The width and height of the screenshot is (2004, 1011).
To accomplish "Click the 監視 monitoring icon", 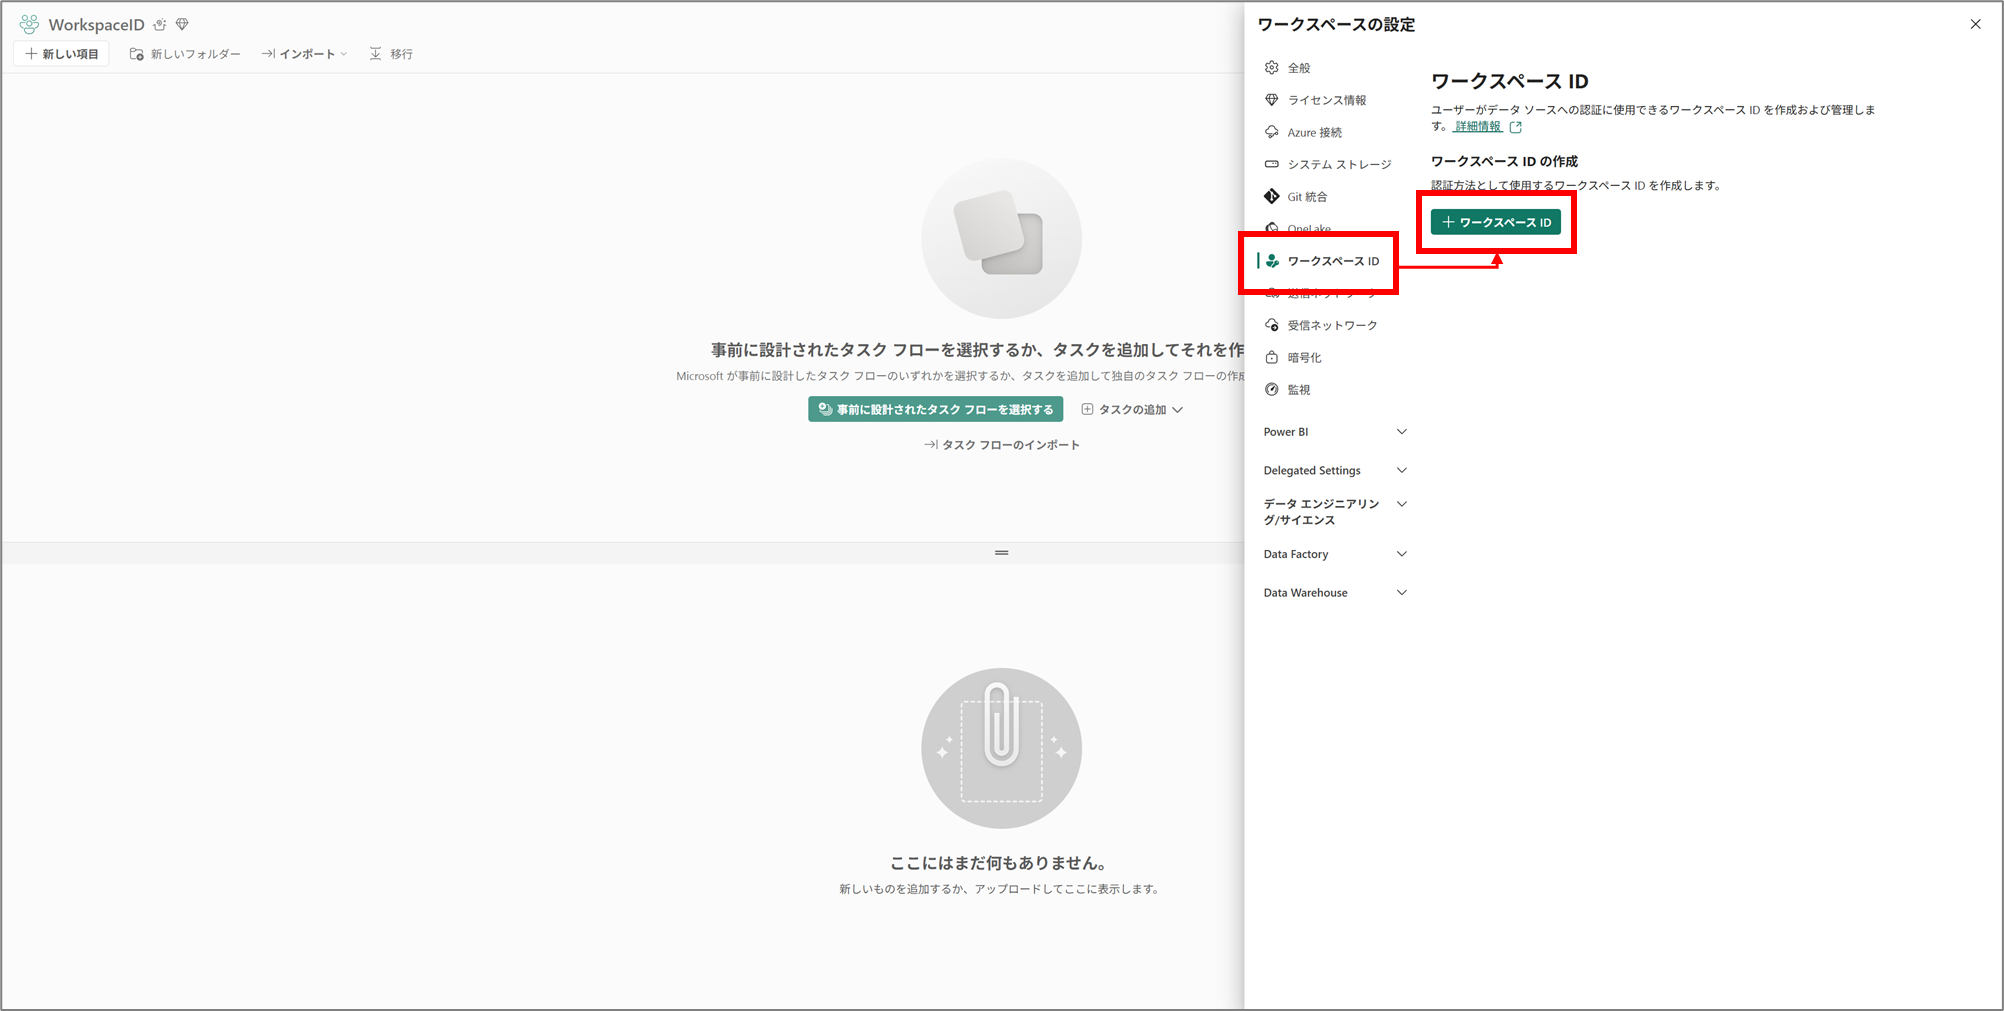I will tap(1271, 390).
